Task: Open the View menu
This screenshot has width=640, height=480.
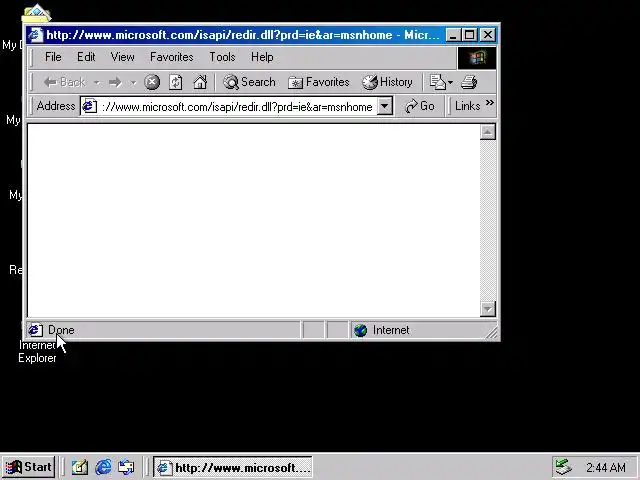Action: (x=122, y=57)
